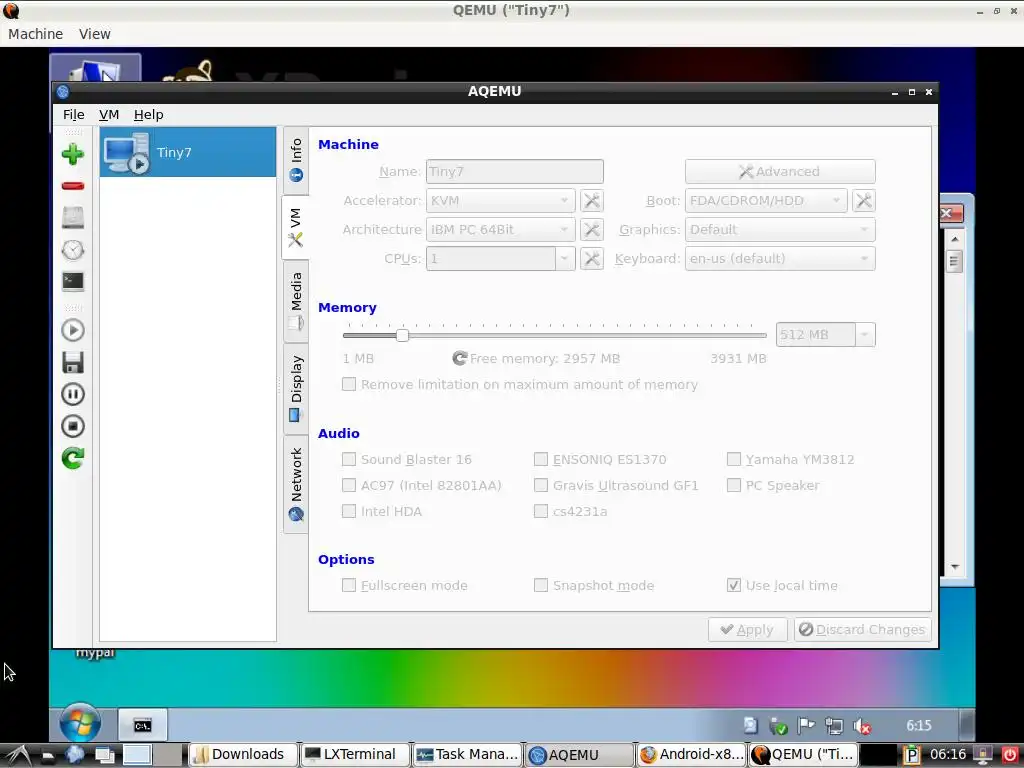Image resolution: width=1024 pixels, height=768 pixels.
Task: Delete VM using red minus icon
Action: (x=72, y=186)
